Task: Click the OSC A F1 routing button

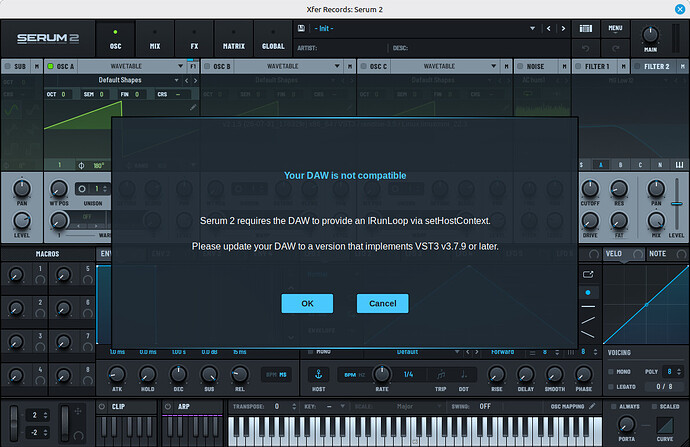Action: pos(193,66)
